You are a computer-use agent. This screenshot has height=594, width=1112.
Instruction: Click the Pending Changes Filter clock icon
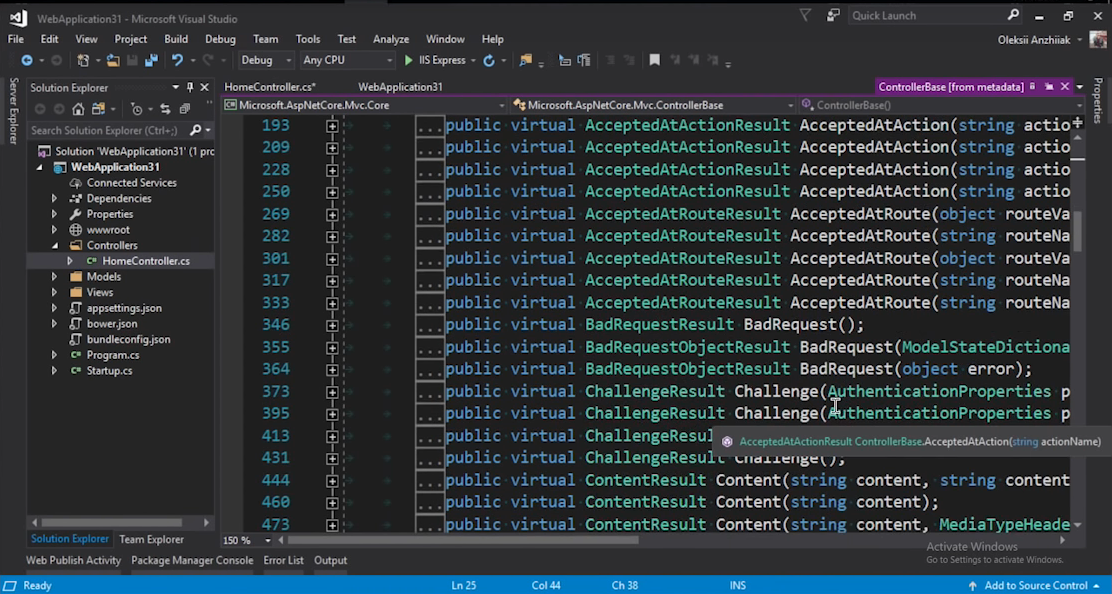tap(137, 109)
